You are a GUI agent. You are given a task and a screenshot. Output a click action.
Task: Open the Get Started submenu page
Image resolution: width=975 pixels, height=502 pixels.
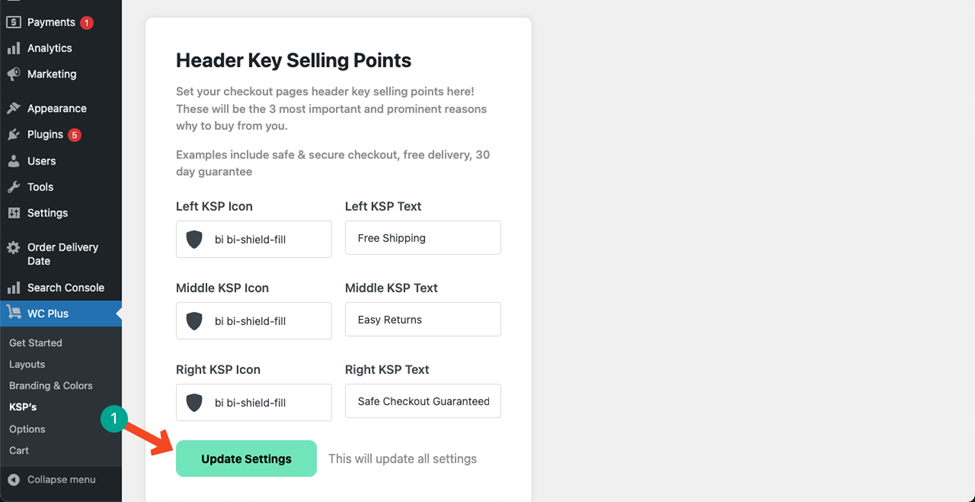[35, 343]
